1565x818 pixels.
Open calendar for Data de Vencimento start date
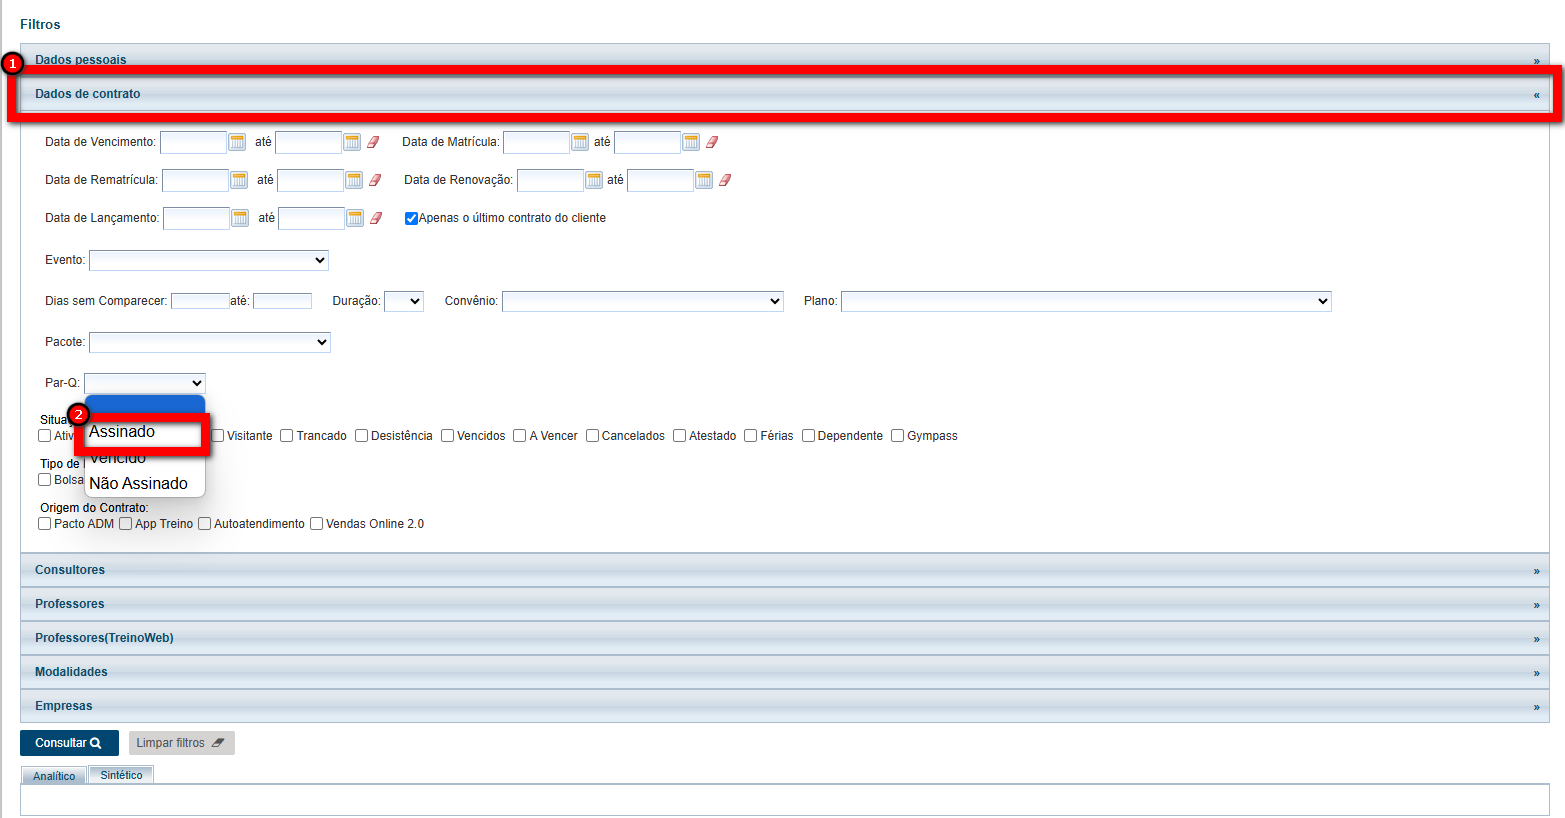[237, 142]
